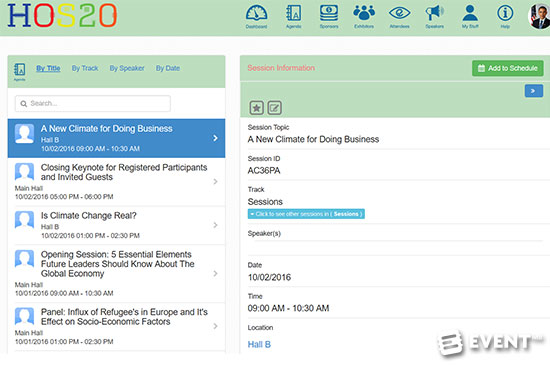The image size is (550, 365).
Task: Open Hall B location link
Action: click(259, 345)
